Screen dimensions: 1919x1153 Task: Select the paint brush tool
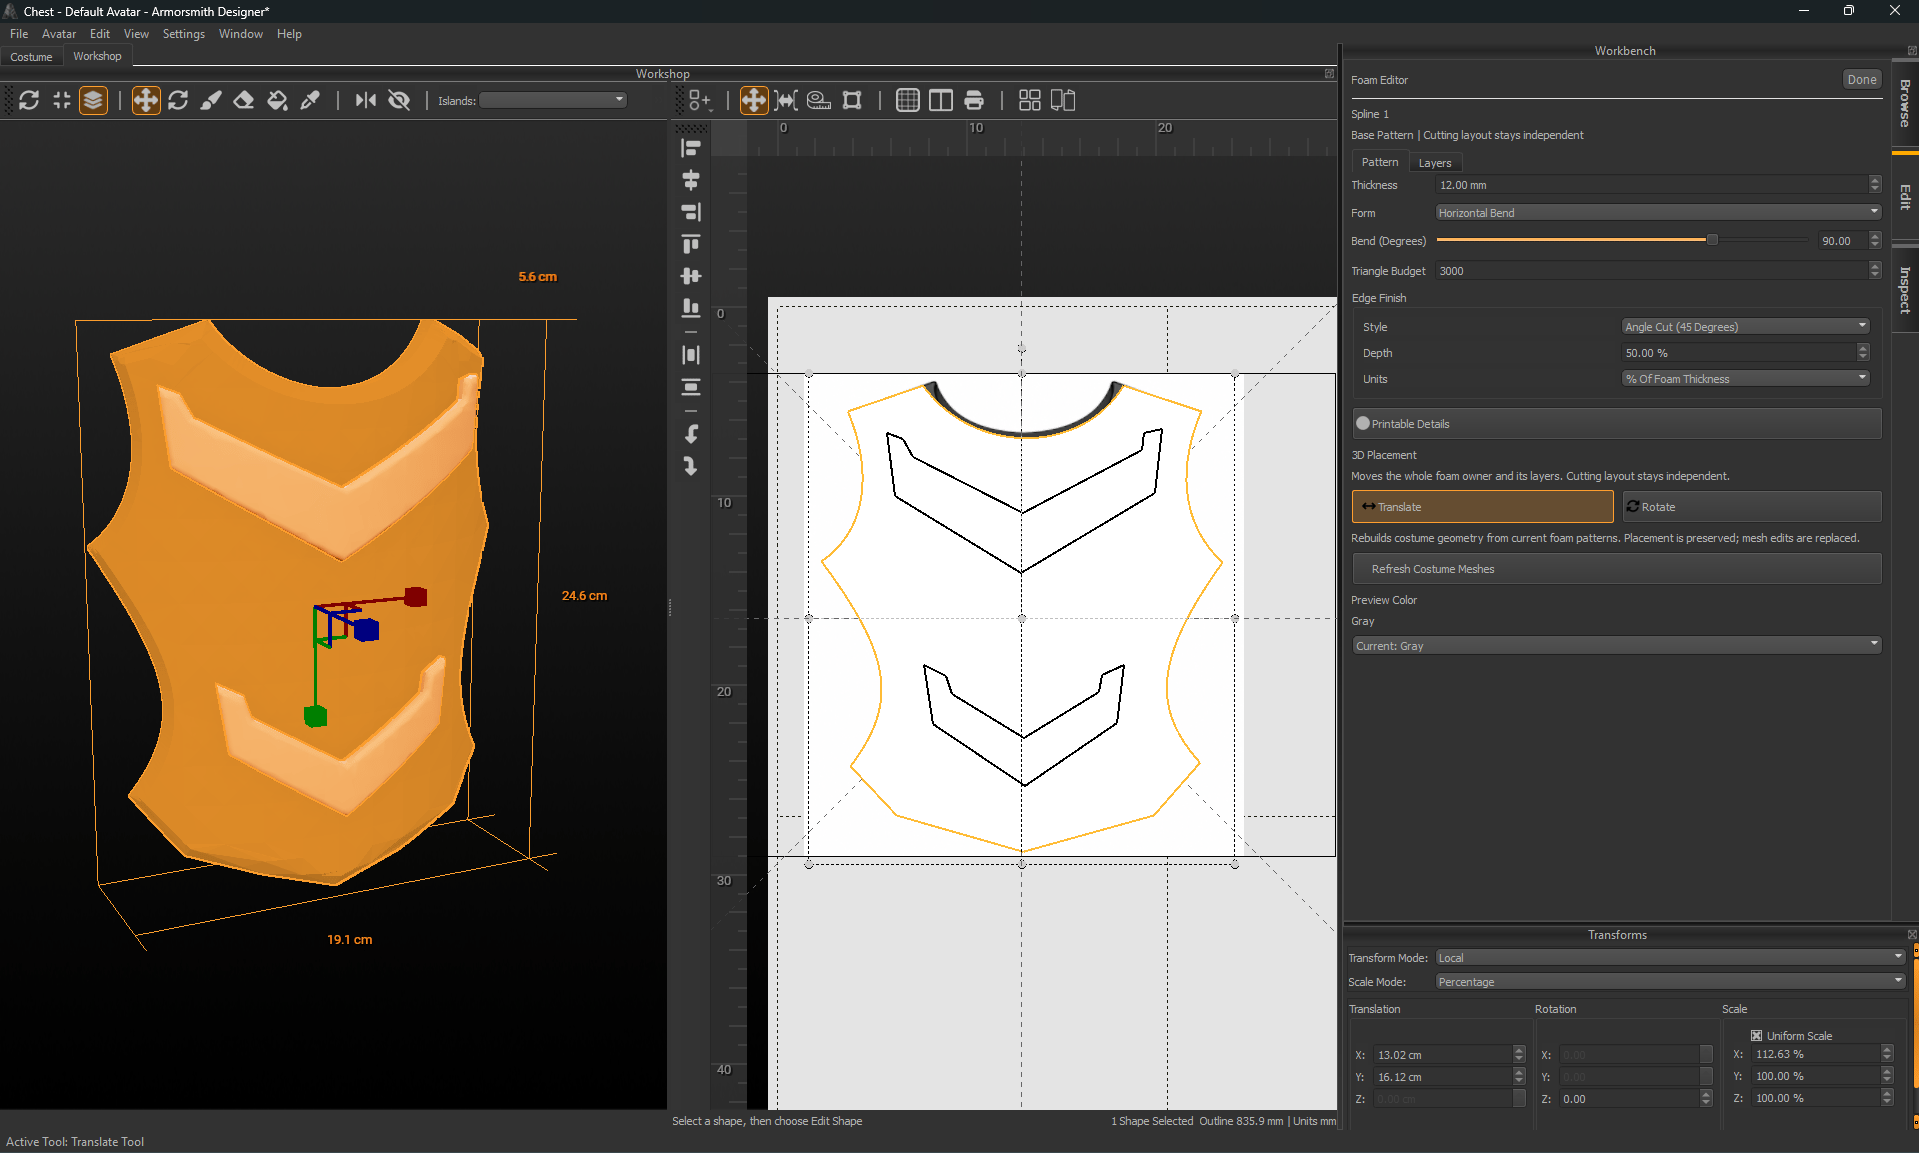(x=211, y=100)
